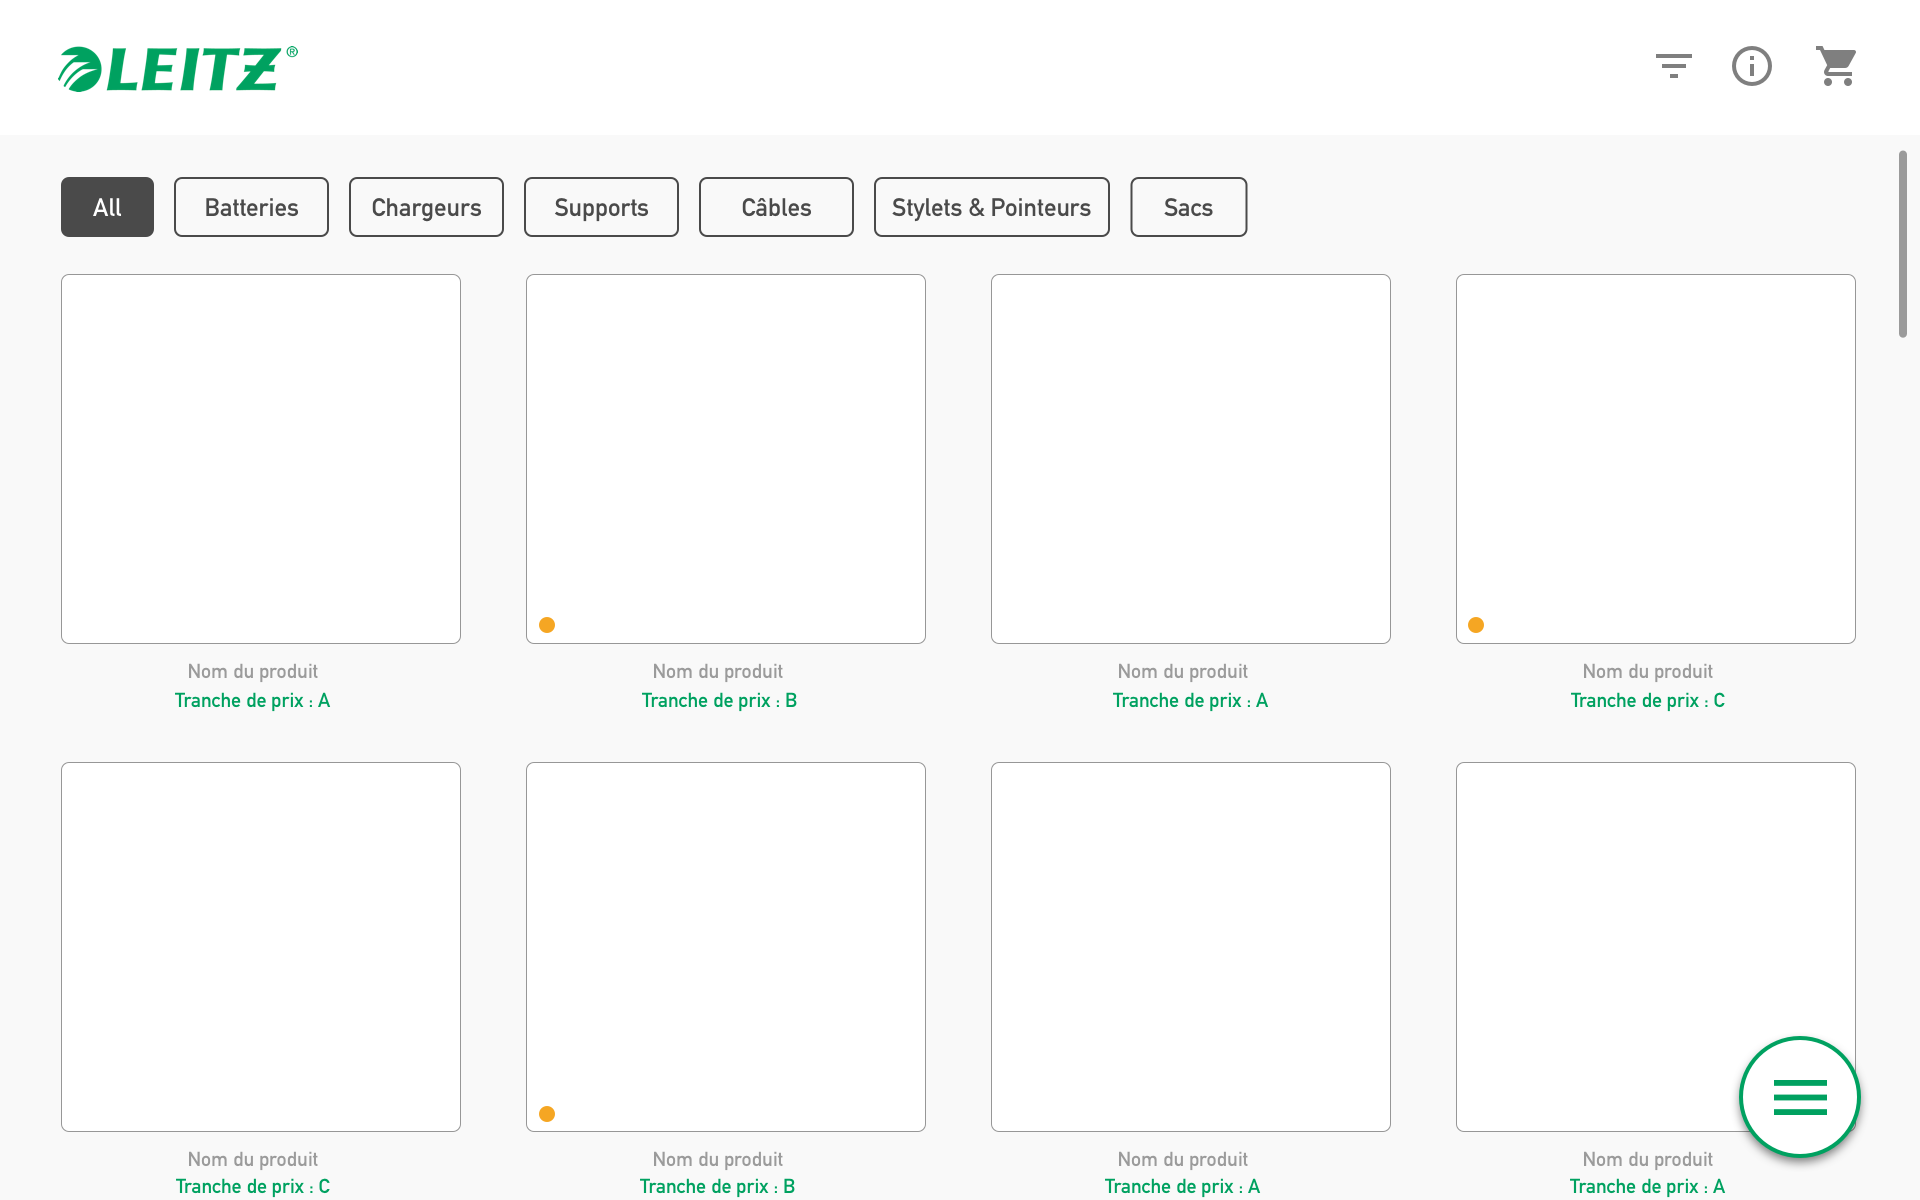This screenshot has height=1200, width=1920.
Task: Click the orange dot on first-row Tranche B card
Action: (x=547, y=625)
